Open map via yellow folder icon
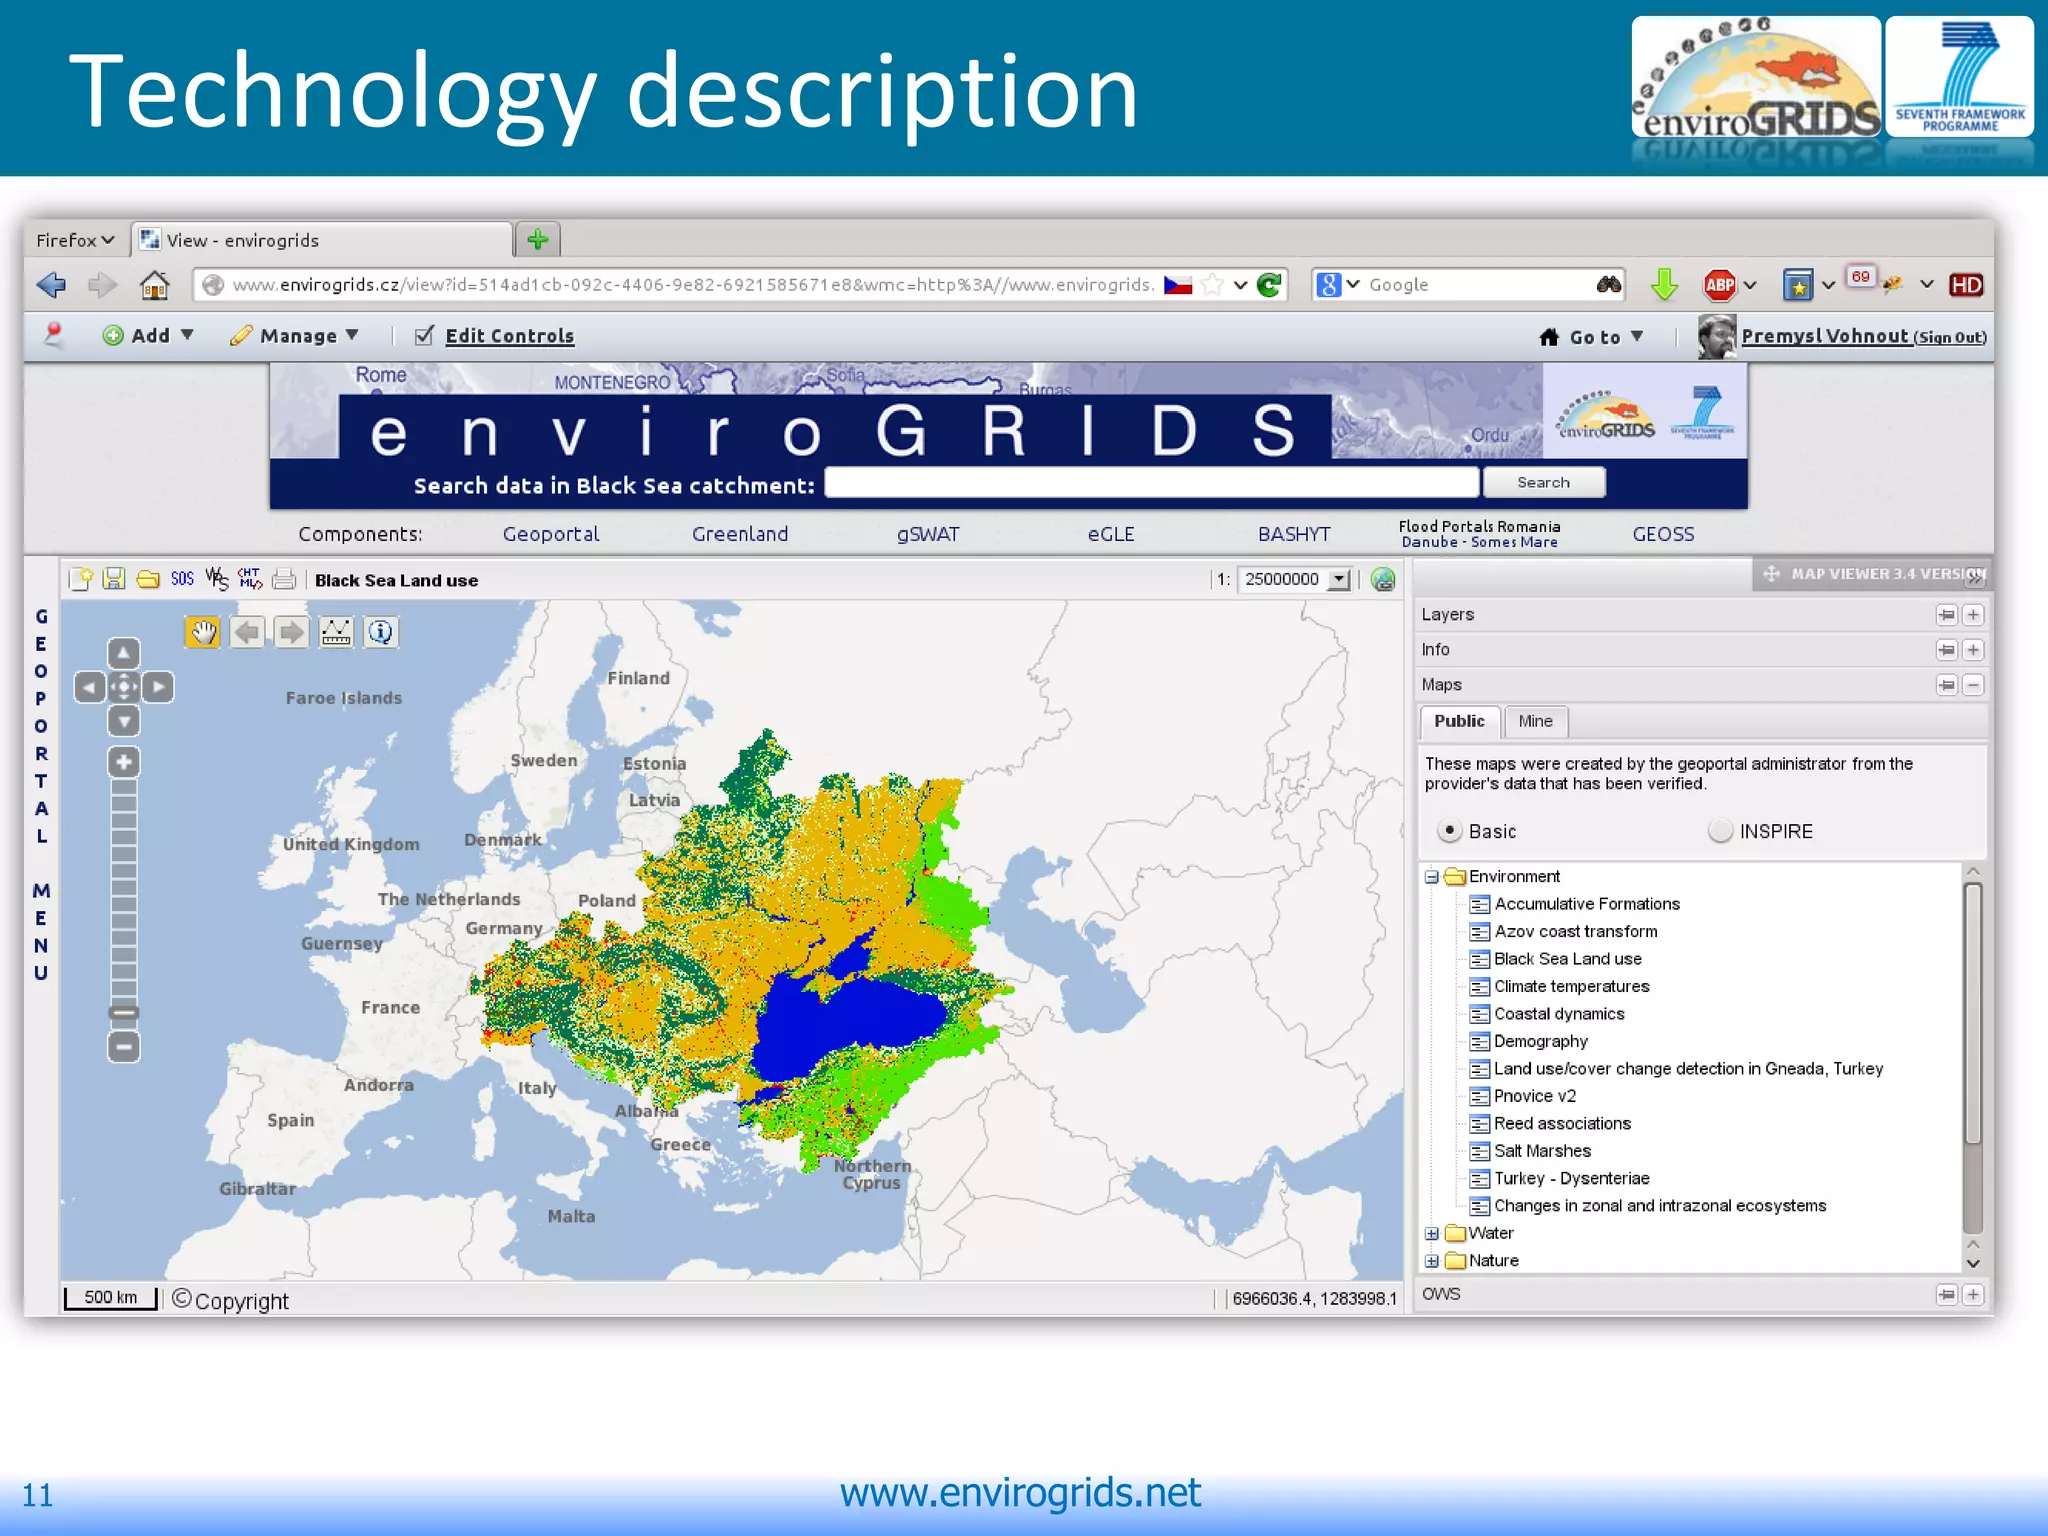Screen dimensions: 2048x1536 coord(148,579)
